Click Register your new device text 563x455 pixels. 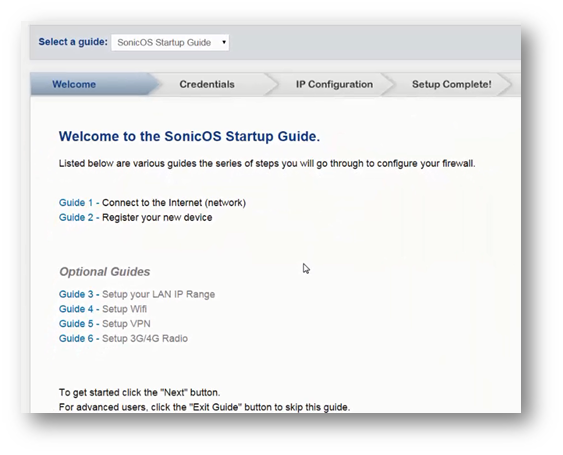pyautogui.click(x=157, y=218)
